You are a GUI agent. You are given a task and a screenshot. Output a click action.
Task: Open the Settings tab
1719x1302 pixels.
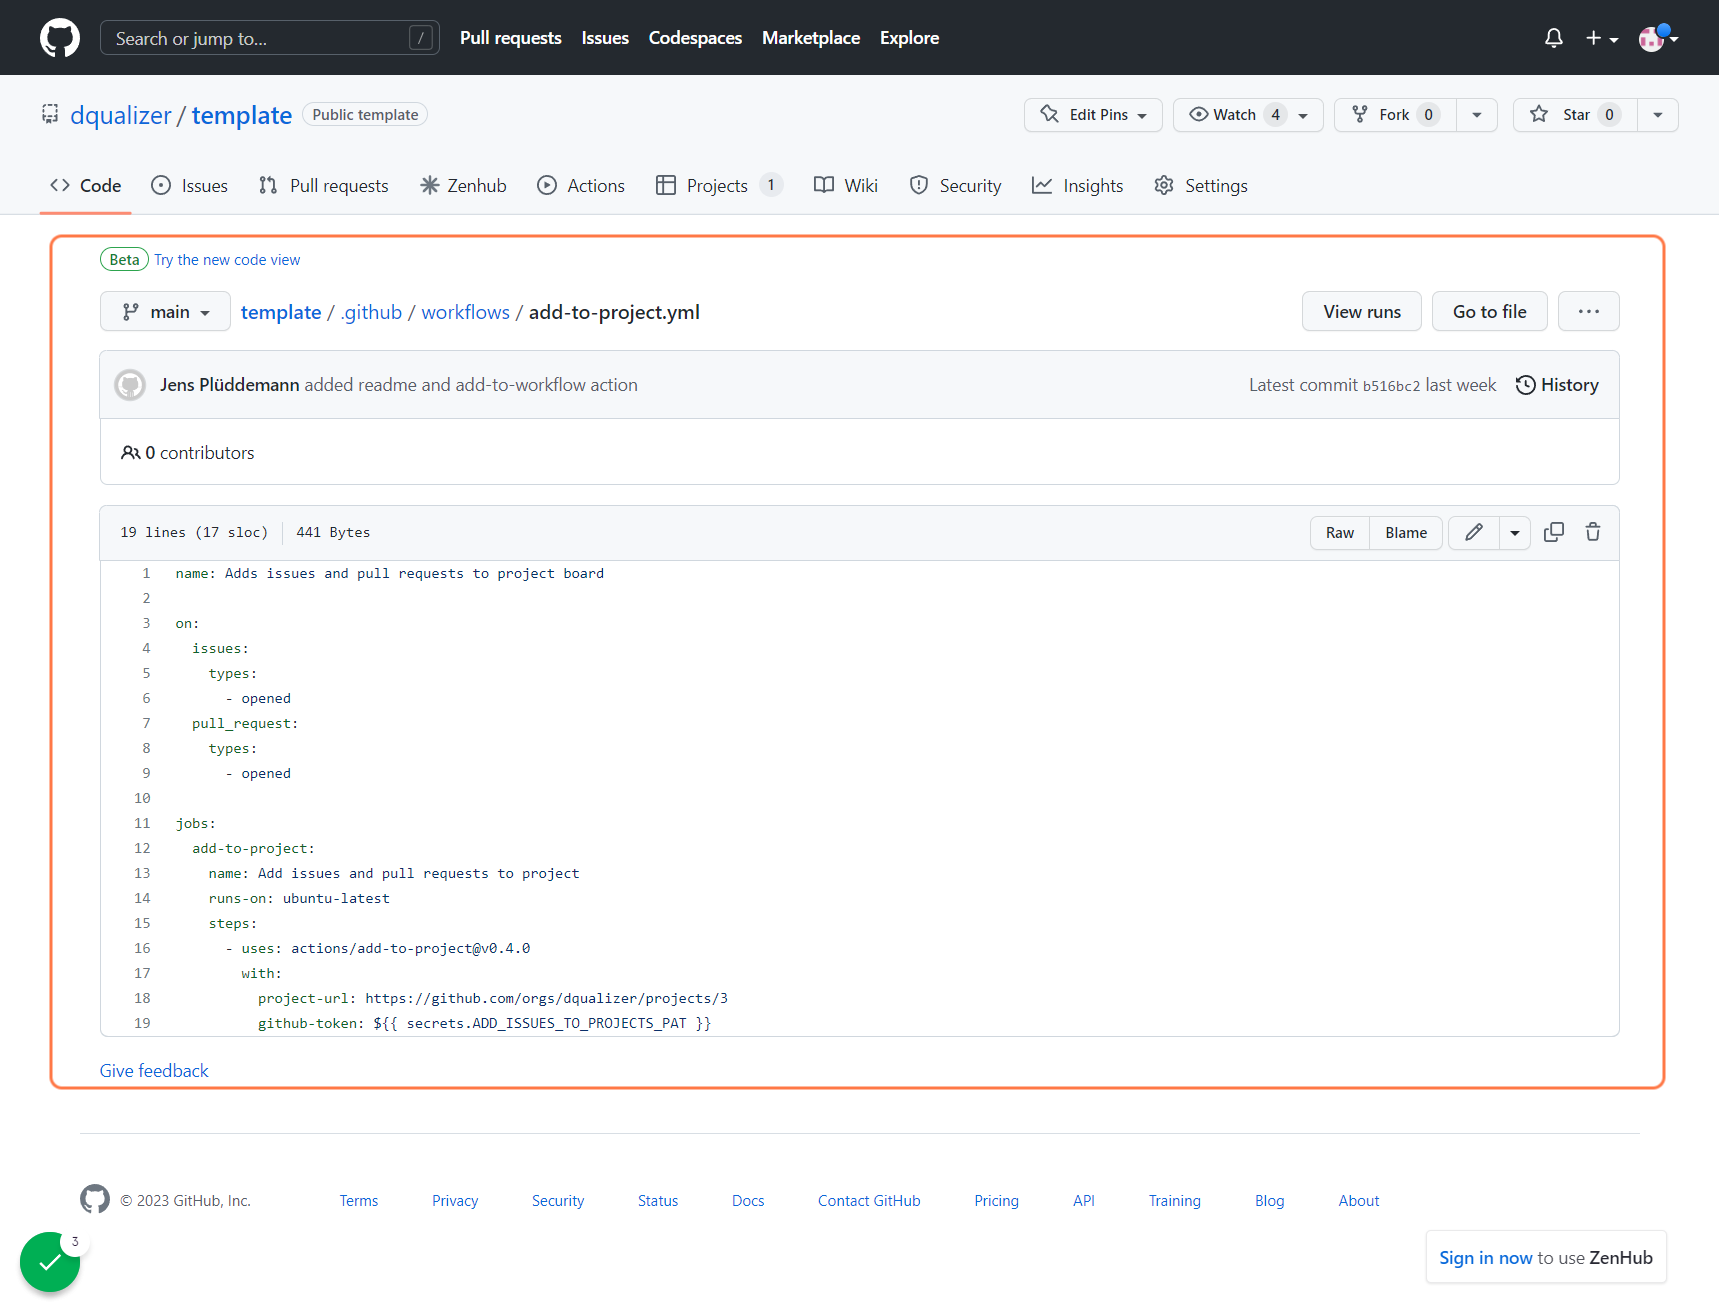[x=1201, y=186]
